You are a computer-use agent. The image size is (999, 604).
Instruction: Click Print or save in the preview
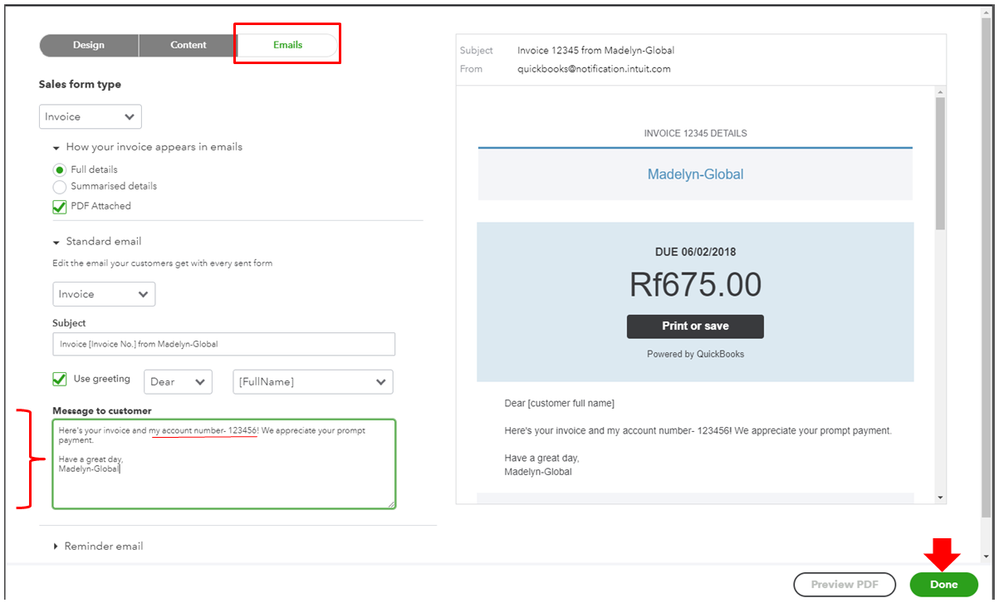tap(695, 326)
